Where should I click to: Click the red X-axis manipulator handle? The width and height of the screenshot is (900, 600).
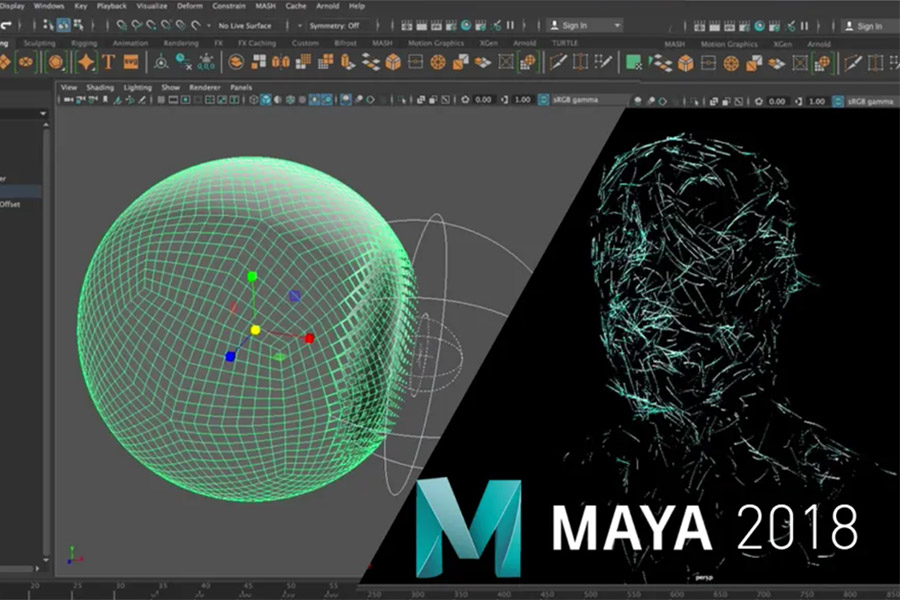309,338
